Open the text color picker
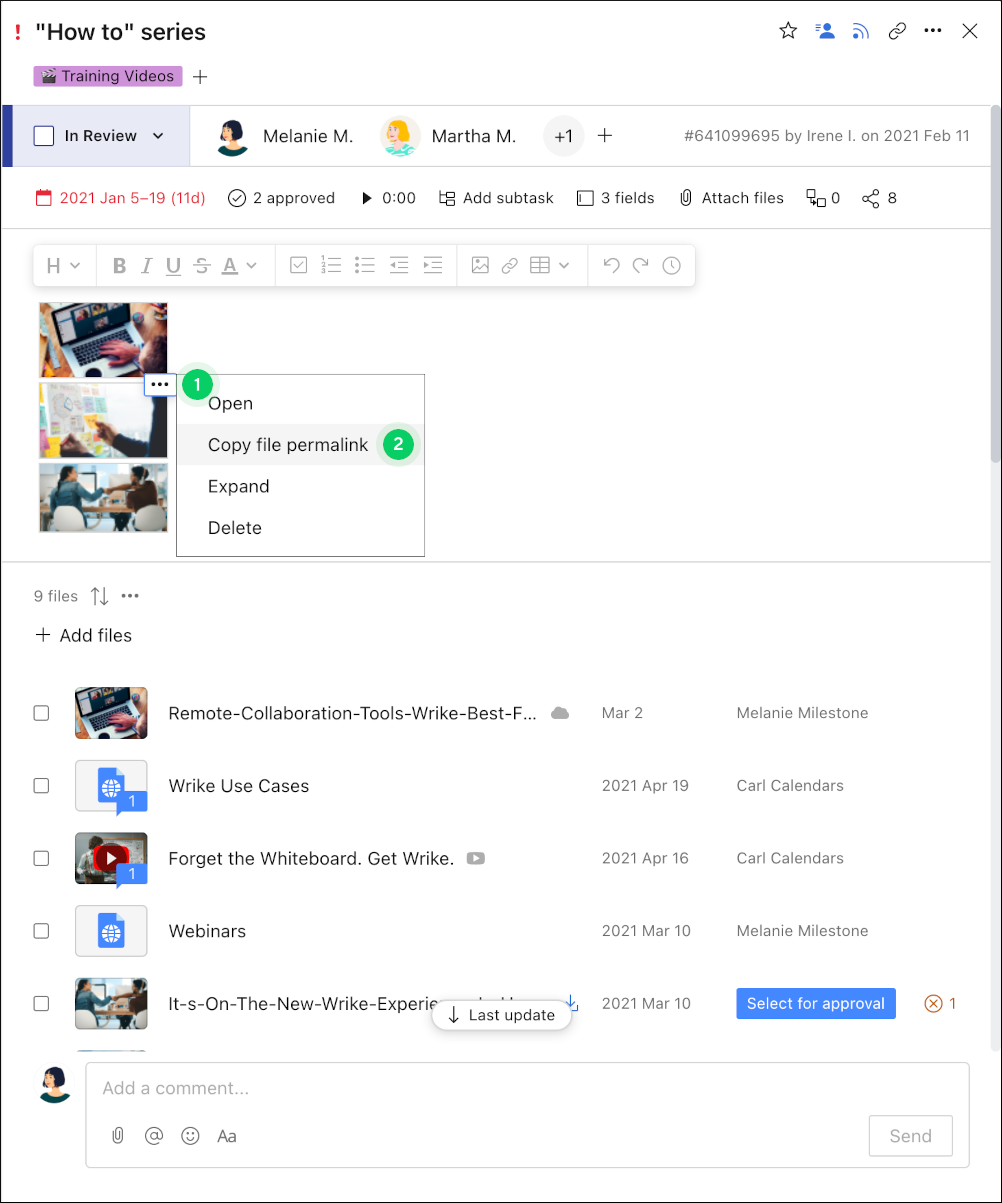 227,265
